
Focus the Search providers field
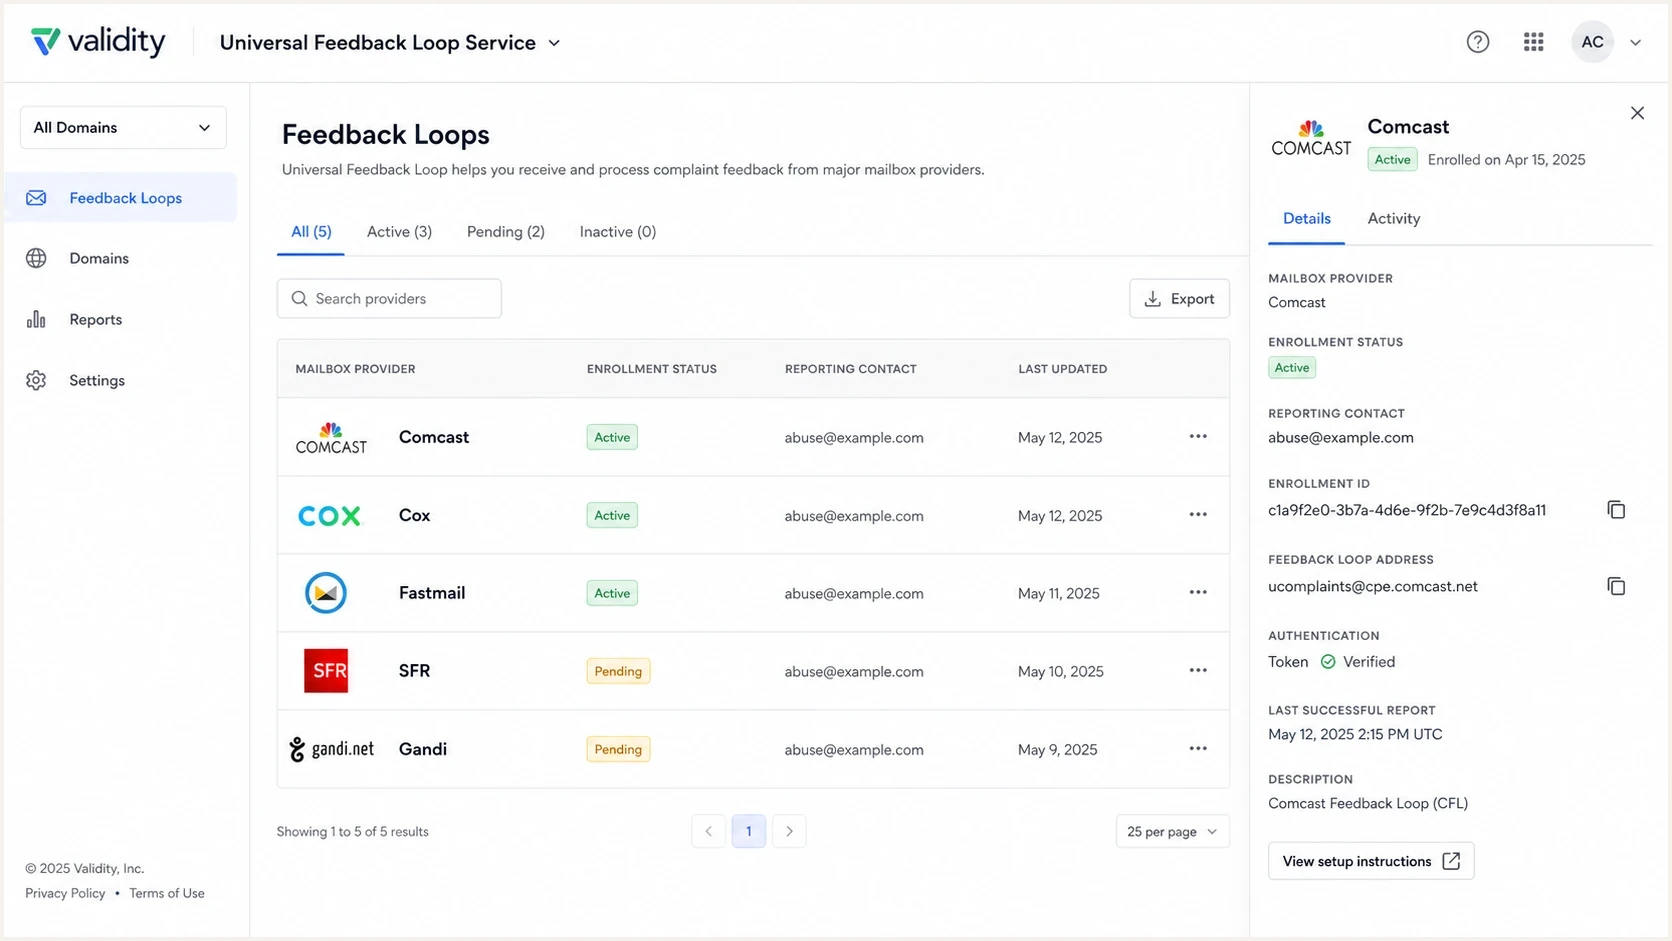point(389,298)
